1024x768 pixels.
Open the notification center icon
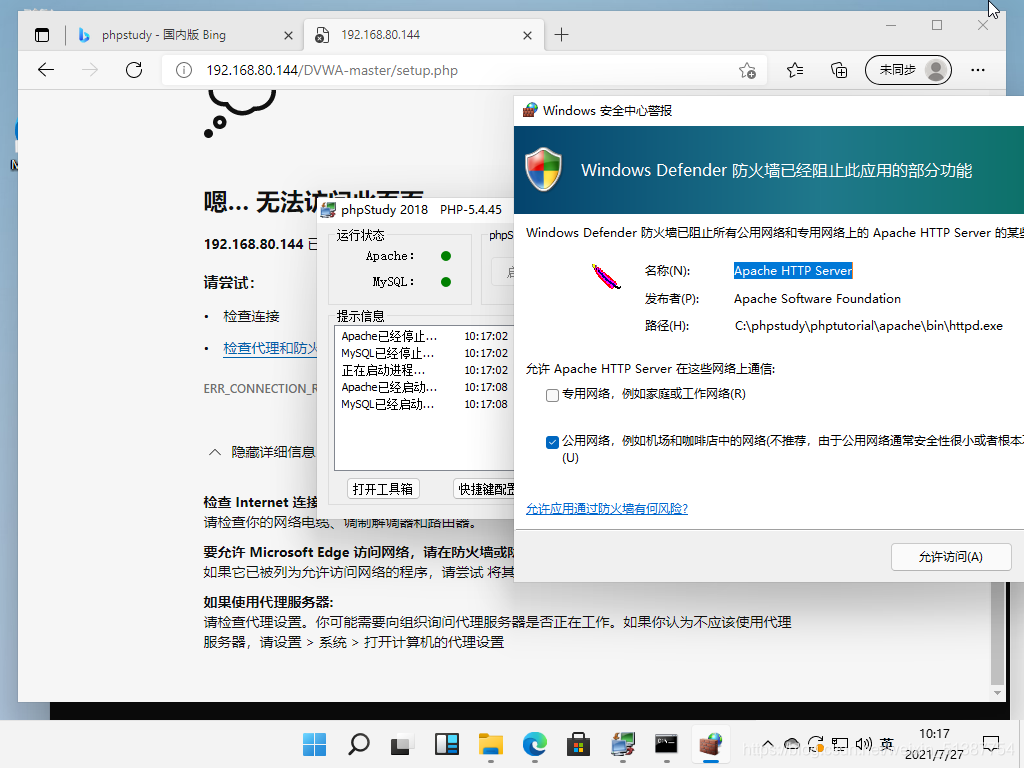(991, 744)
